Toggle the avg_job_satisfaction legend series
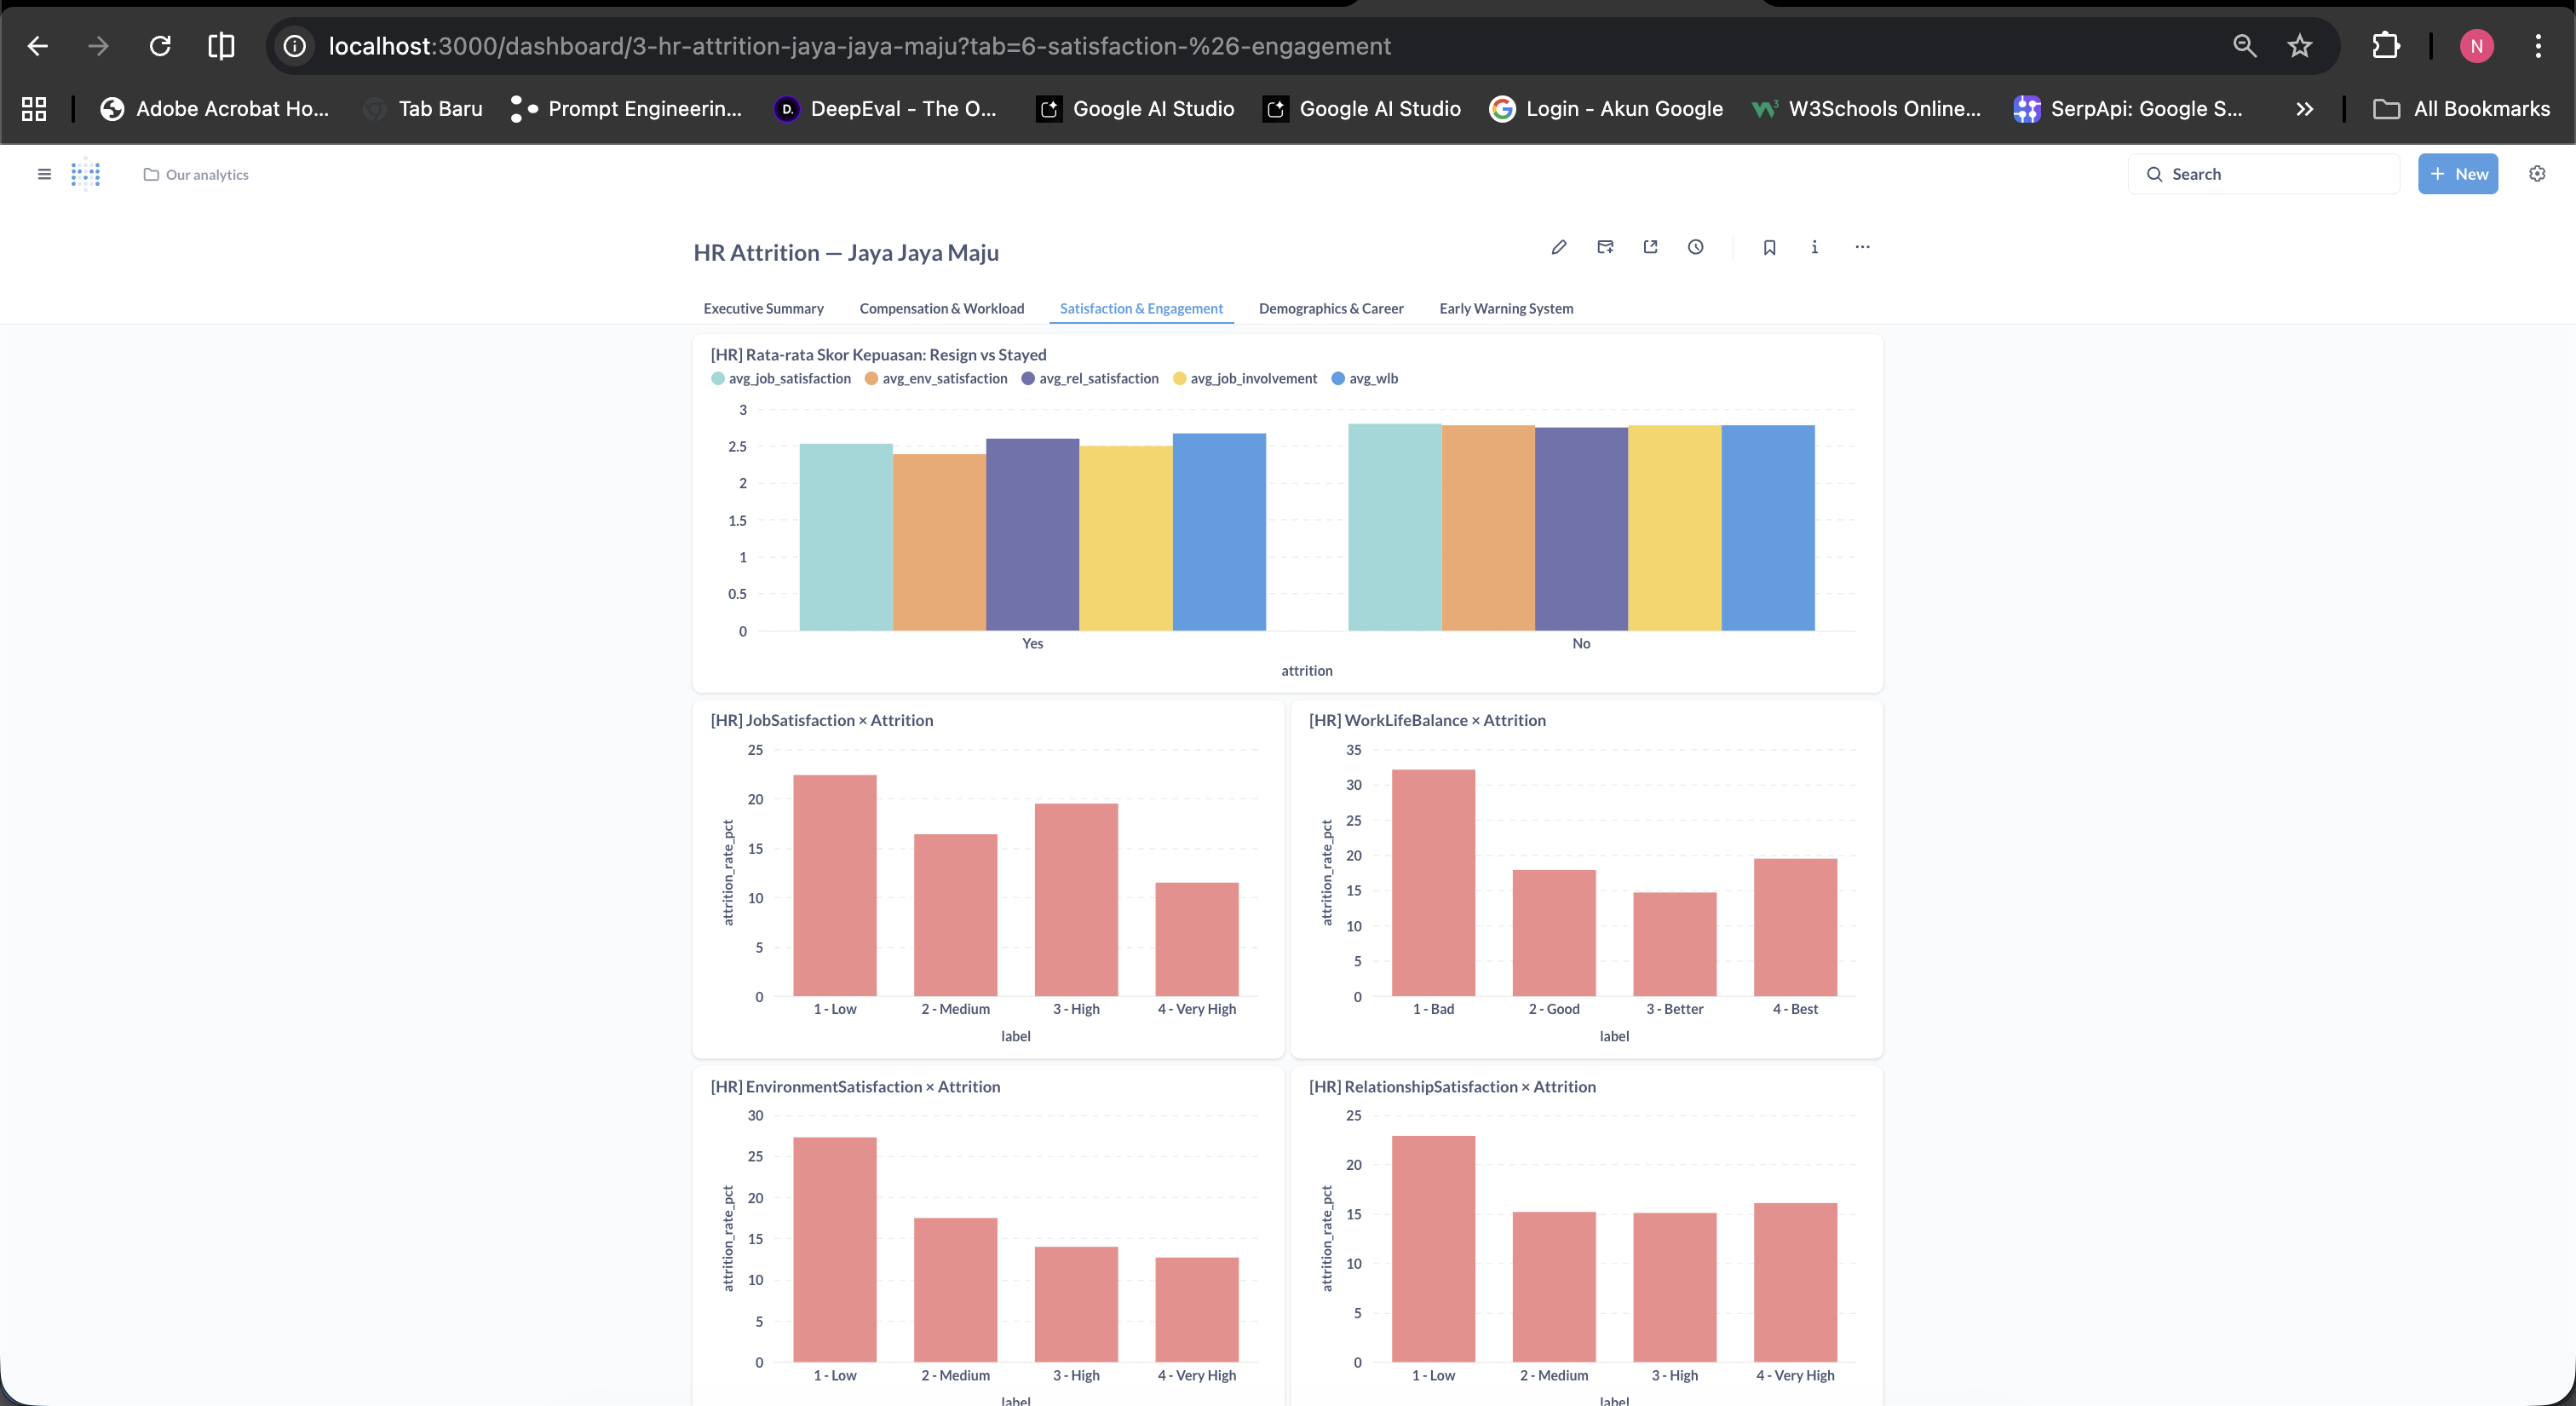This screenshot has height=1406, width=2576. (781, 379)
